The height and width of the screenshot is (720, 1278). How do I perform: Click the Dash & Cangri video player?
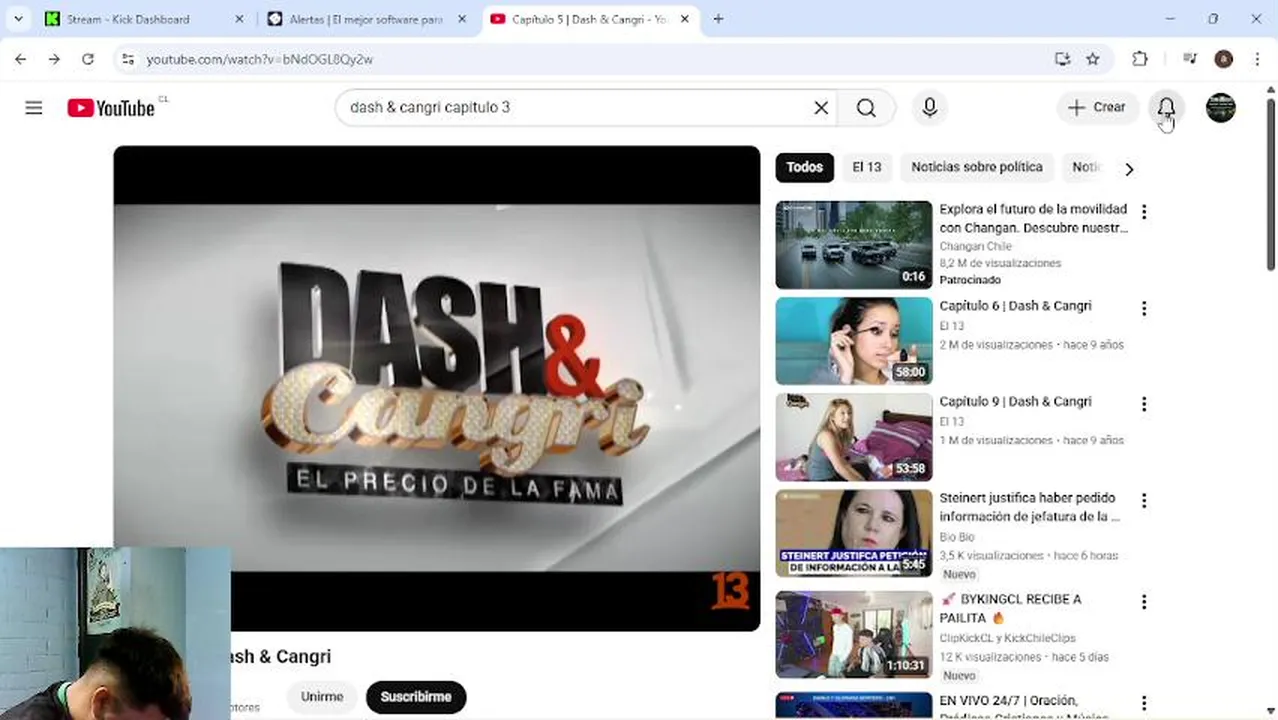tap(437, 388)
